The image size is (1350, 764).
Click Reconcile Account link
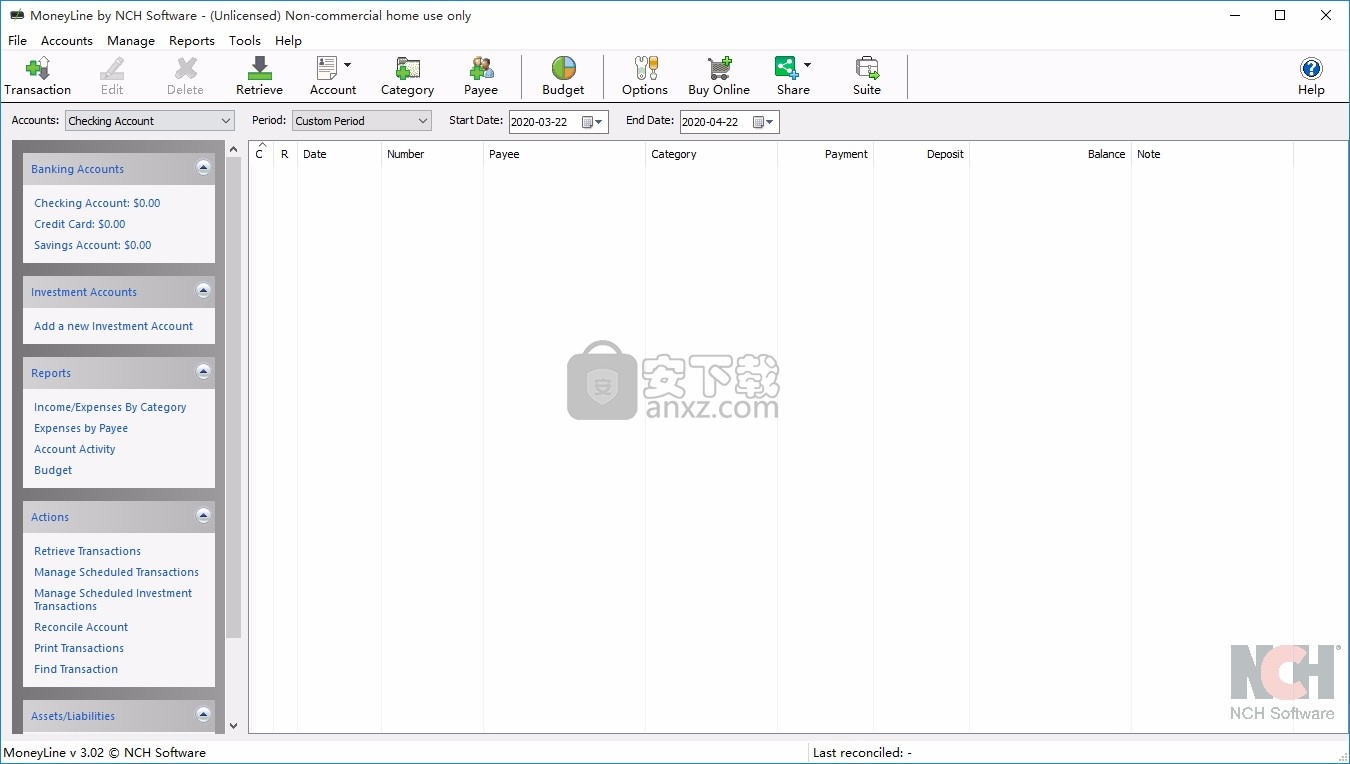(x=81, y=627)
